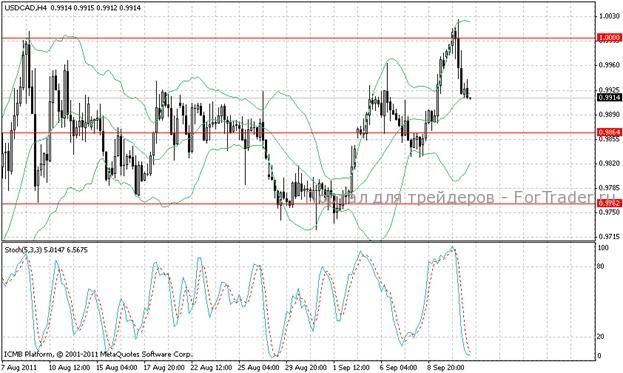Select the red horizontal line at 1.0000
This screenshot has height=373, width=623.
point(298,39)
